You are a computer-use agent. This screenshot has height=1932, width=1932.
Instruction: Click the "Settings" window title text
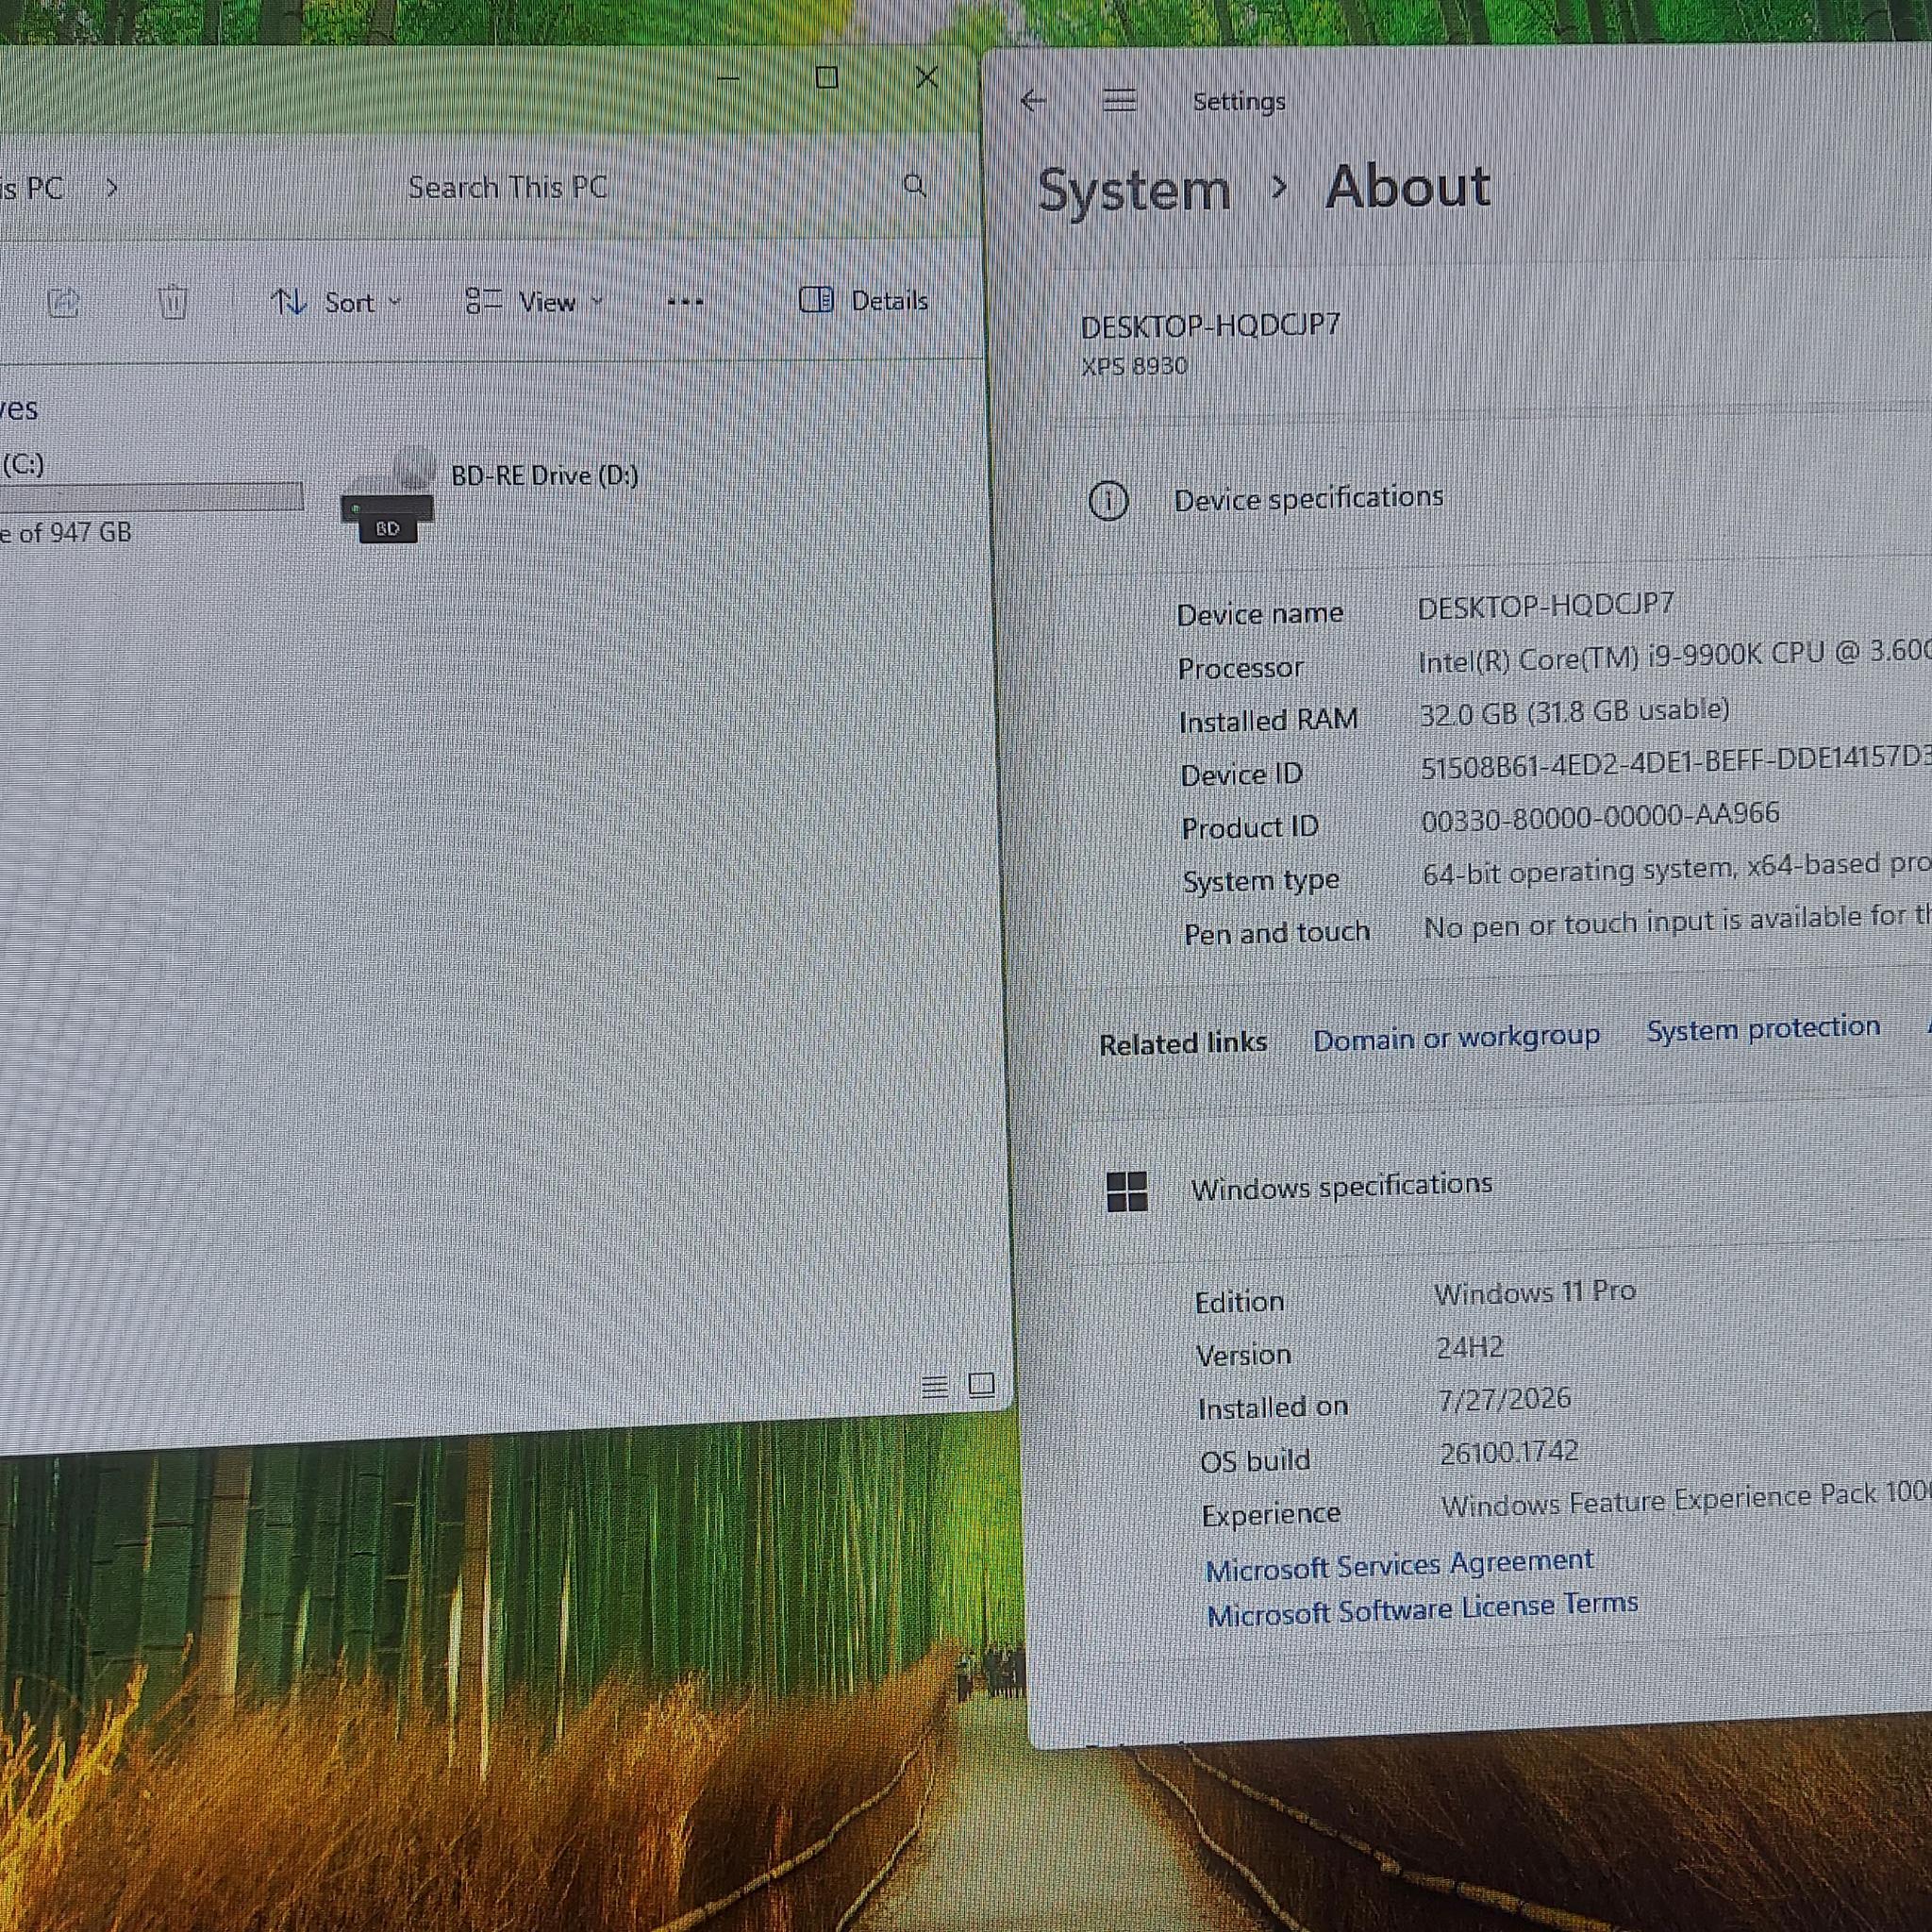pyautogui.click(x=1239, y=101)
